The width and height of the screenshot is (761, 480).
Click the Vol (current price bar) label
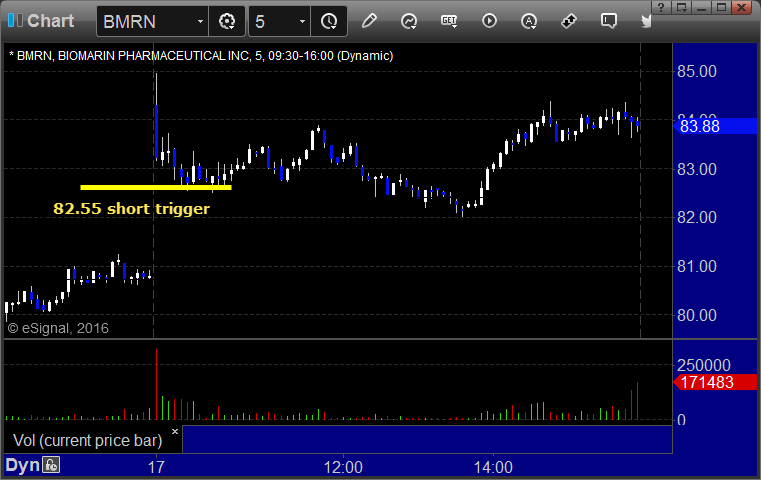(87, 440)
